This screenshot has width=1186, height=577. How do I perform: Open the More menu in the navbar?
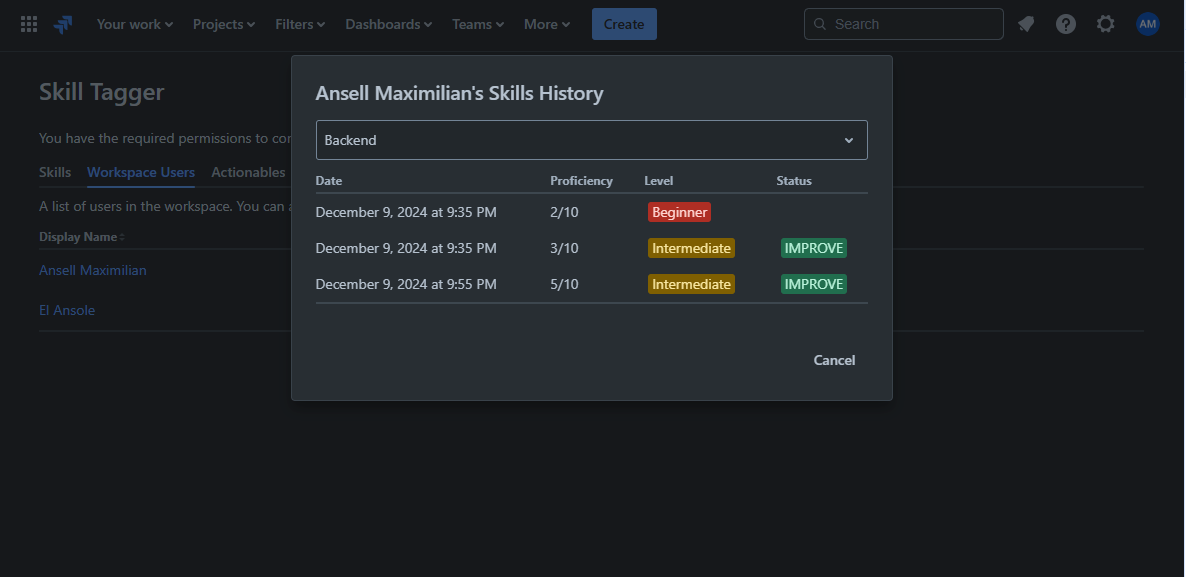546,23
